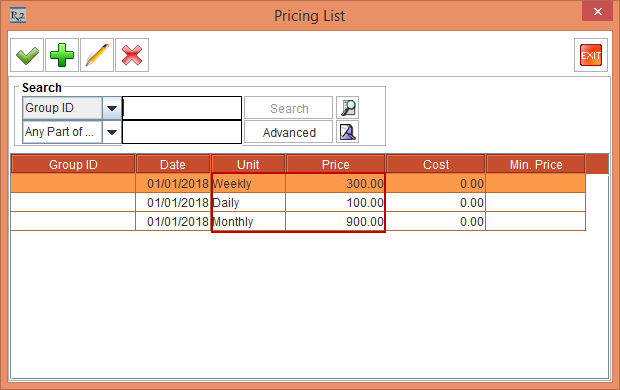Delete selected price with red X icon
Viewport: 620px width, 390px height.
(x=132, y=55)
